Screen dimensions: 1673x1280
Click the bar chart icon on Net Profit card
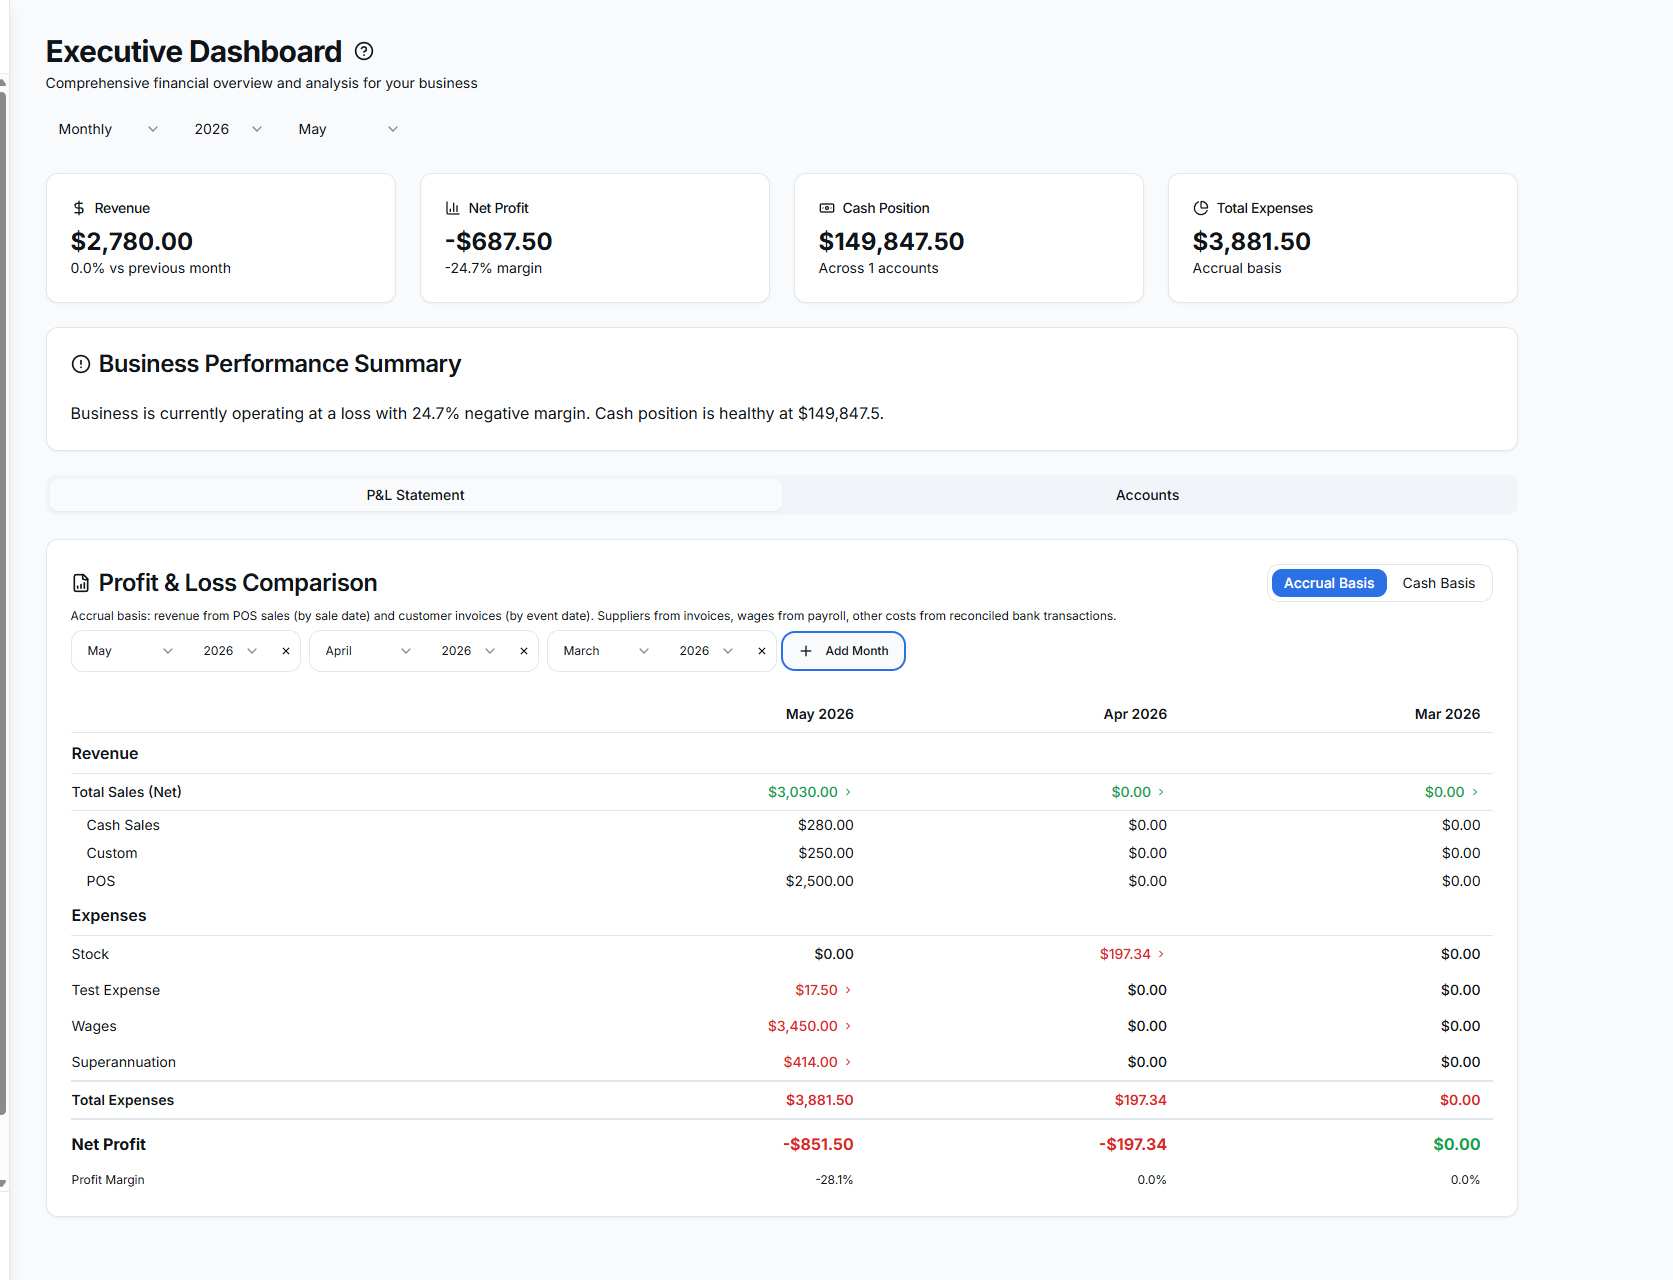pyautogui.click(x=453, y=208)
